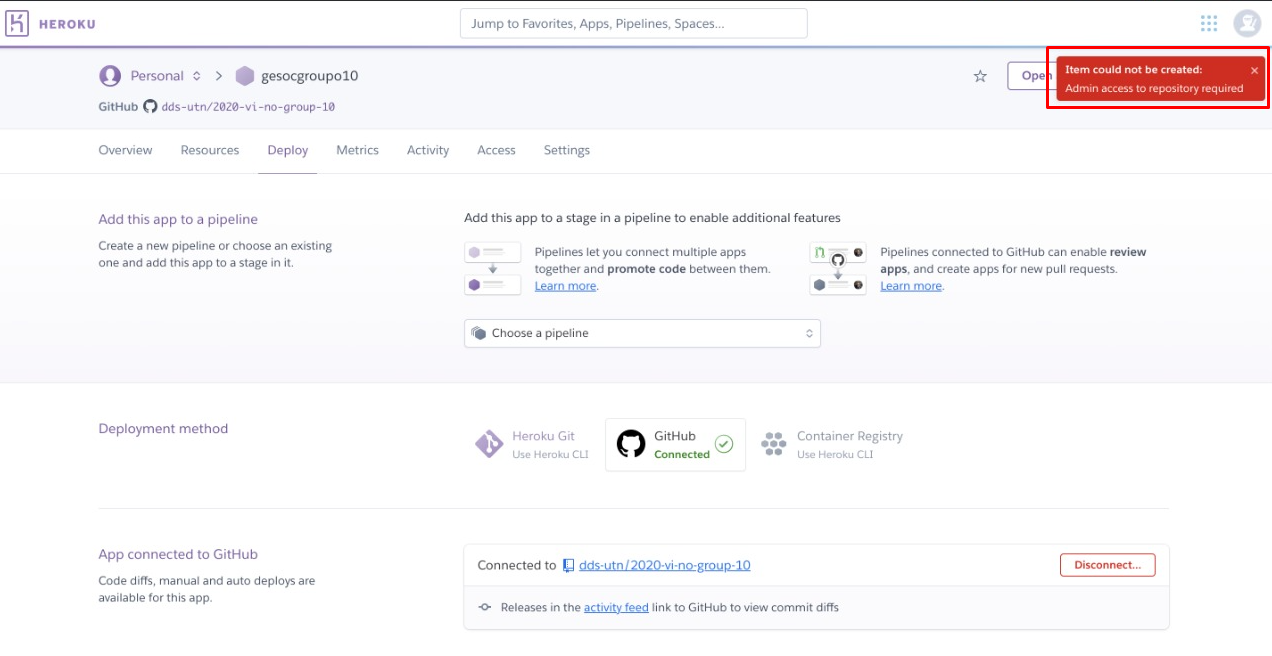Select GitHub Connected deployment method

click(675, 444)
